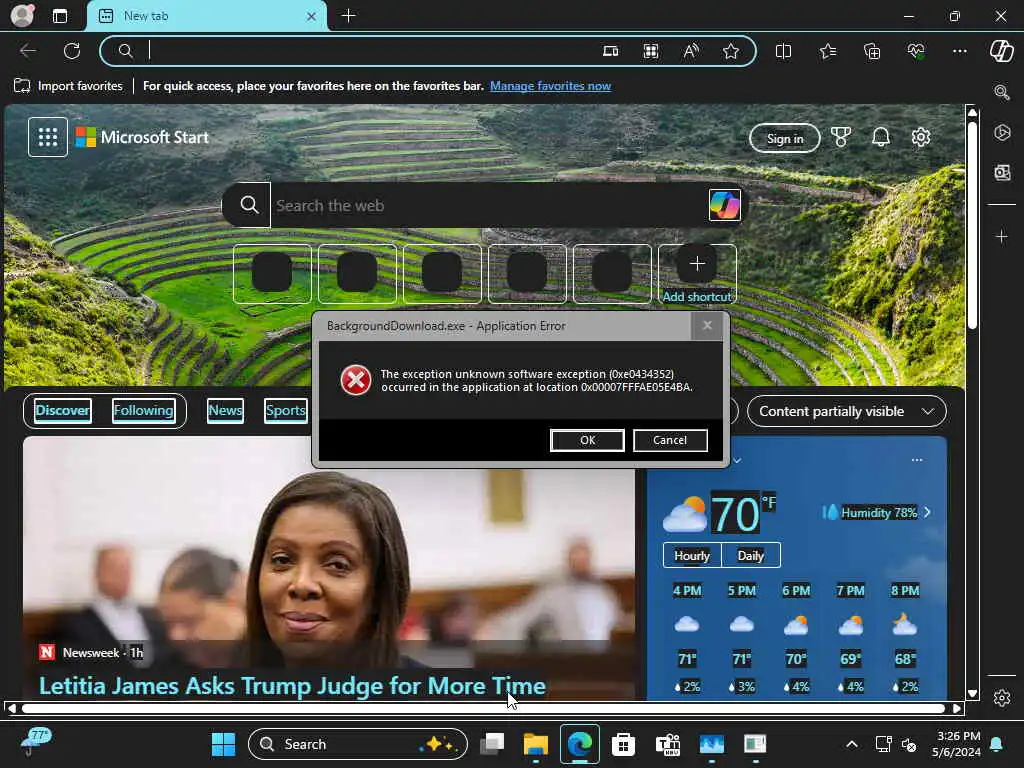The image size is (1024, 768).
Task: Click taskbar Search box
Action: tap(358, 744)
